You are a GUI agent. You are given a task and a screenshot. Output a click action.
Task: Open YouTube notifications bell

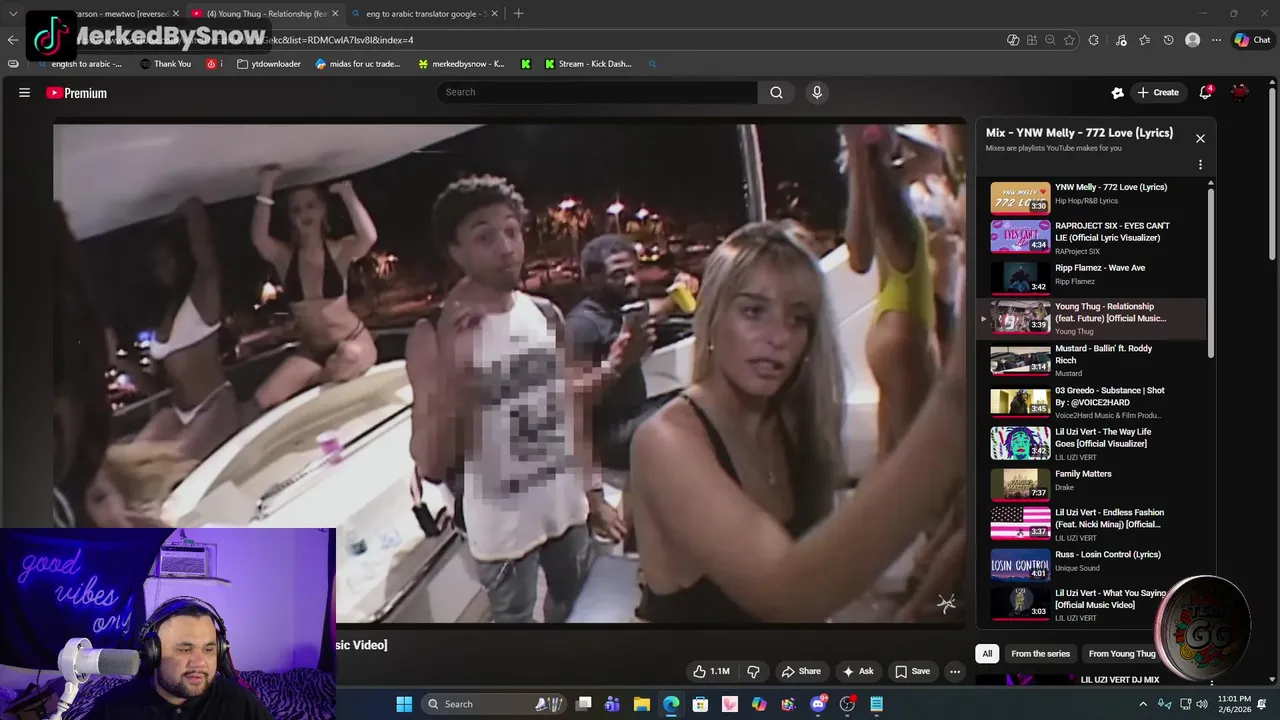pyautogui.click(x=1206, y=92)
